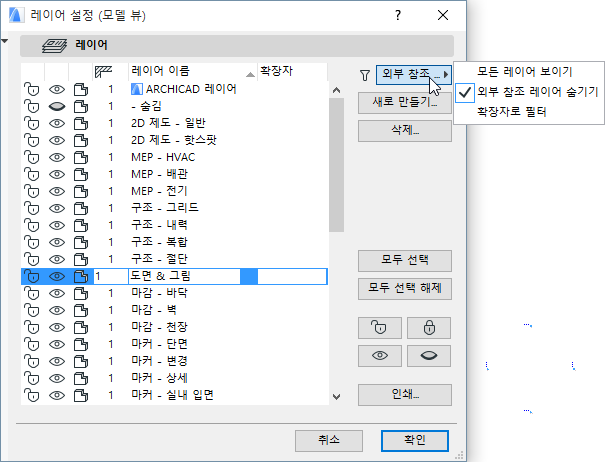Toggle visibility eye of ARCHICAD 레이어

[x=57, y=89]
